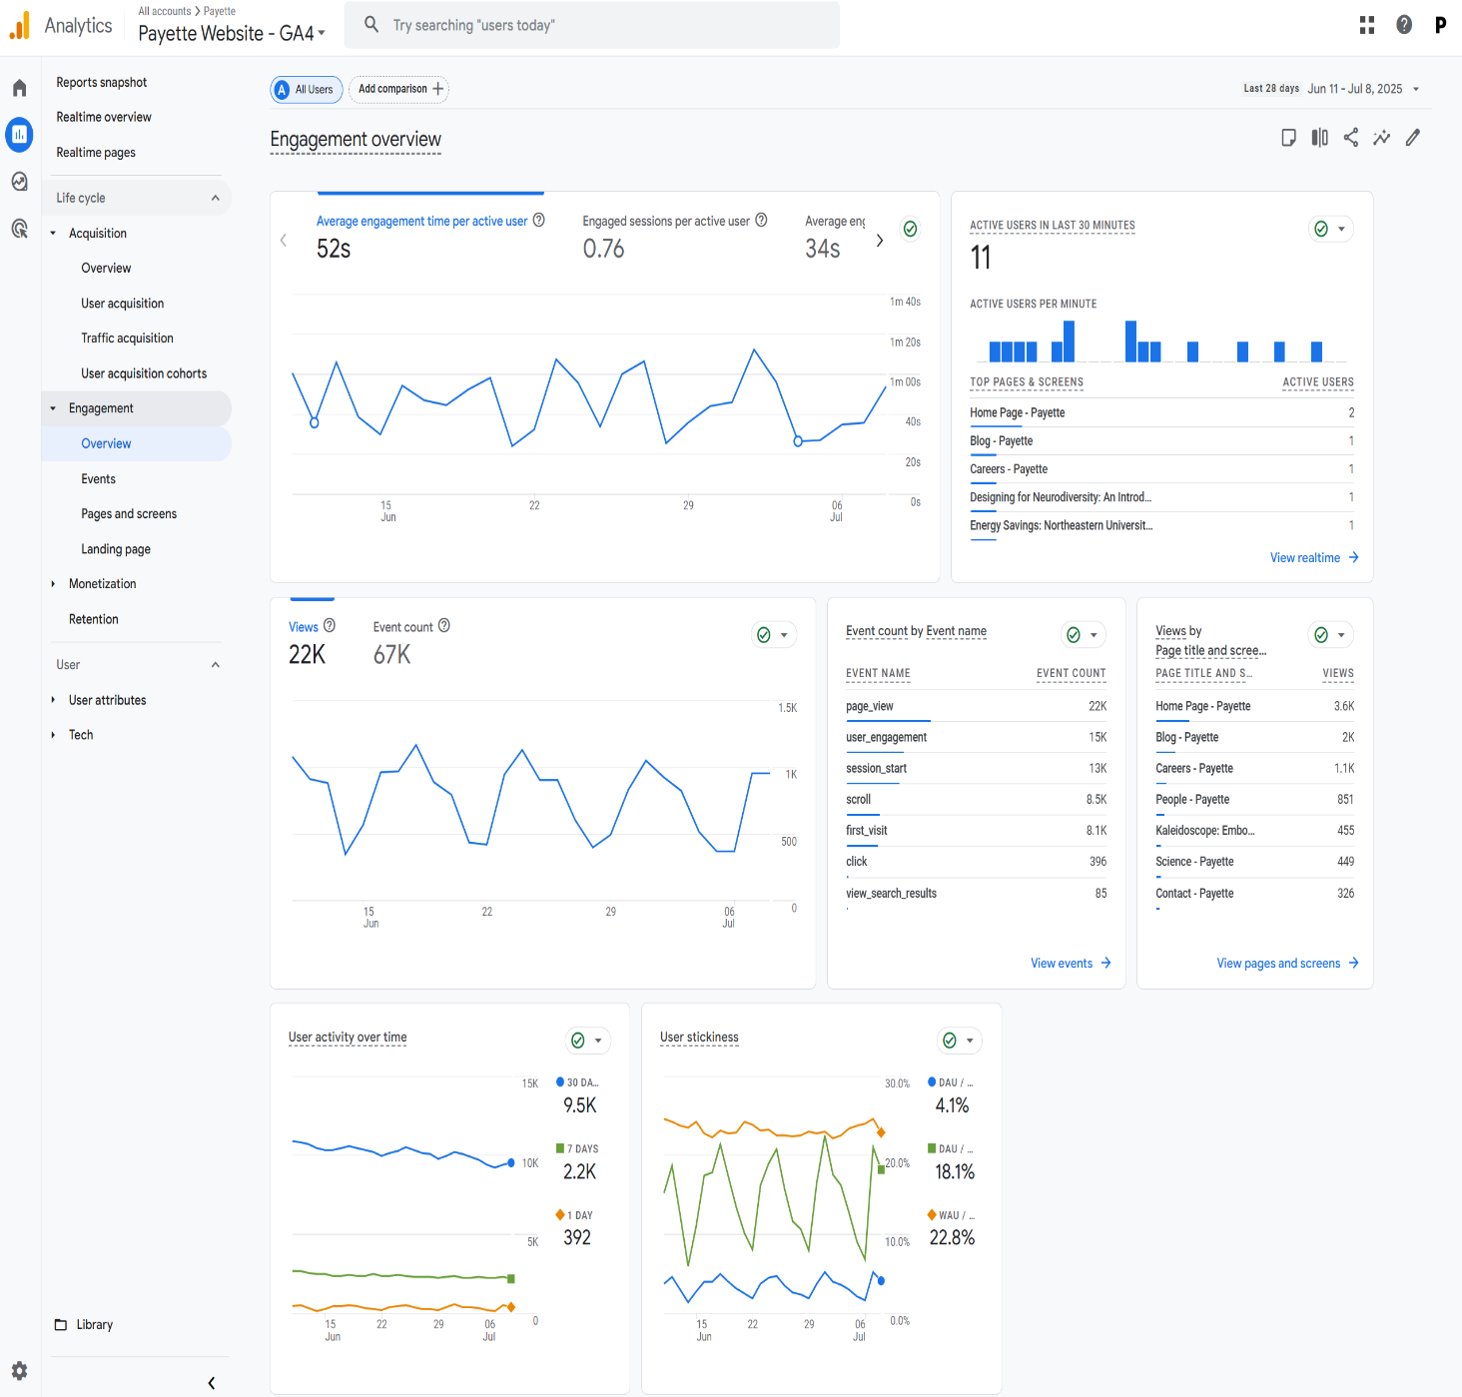Follow the View pages and screens link

pos(1288,963)
